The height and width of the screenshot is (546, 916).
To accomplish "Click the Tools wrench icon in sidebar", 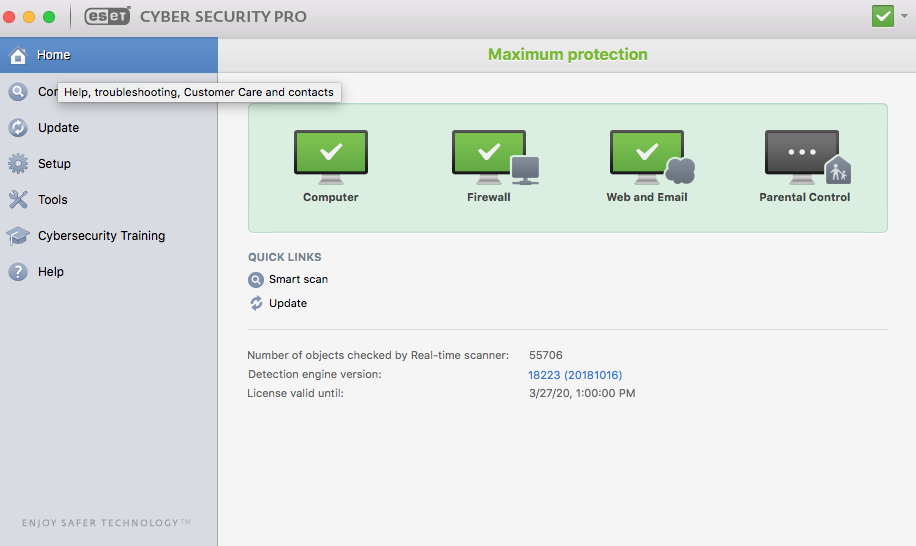I will pos(18,200).
